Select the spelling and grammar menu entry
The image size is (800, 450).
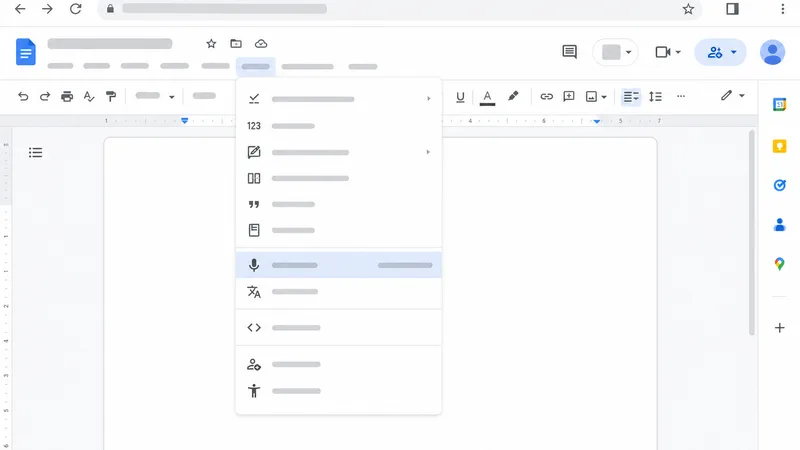(x=339, y=99)
